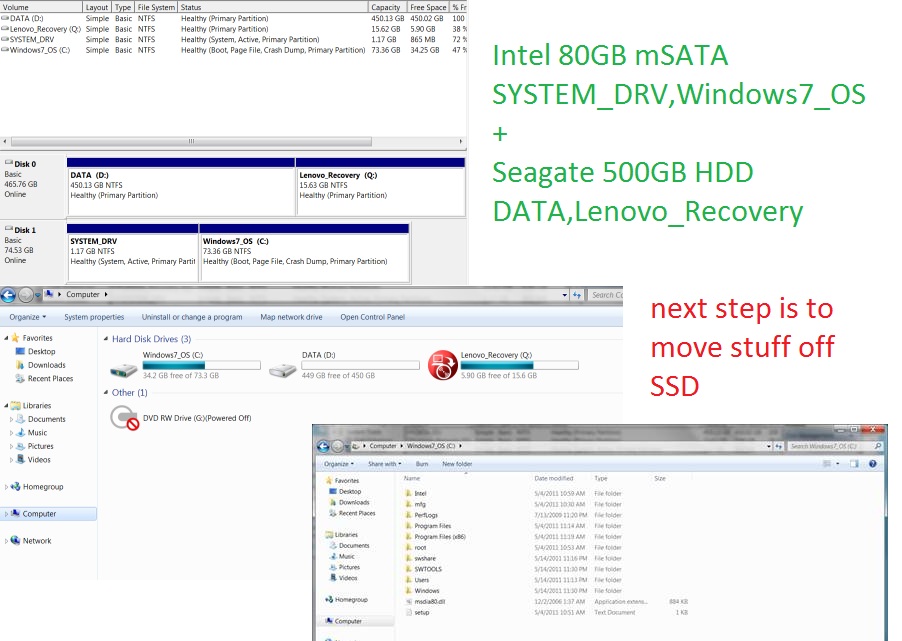Open view options dropdown arrow in C: window

pos(838,464)
